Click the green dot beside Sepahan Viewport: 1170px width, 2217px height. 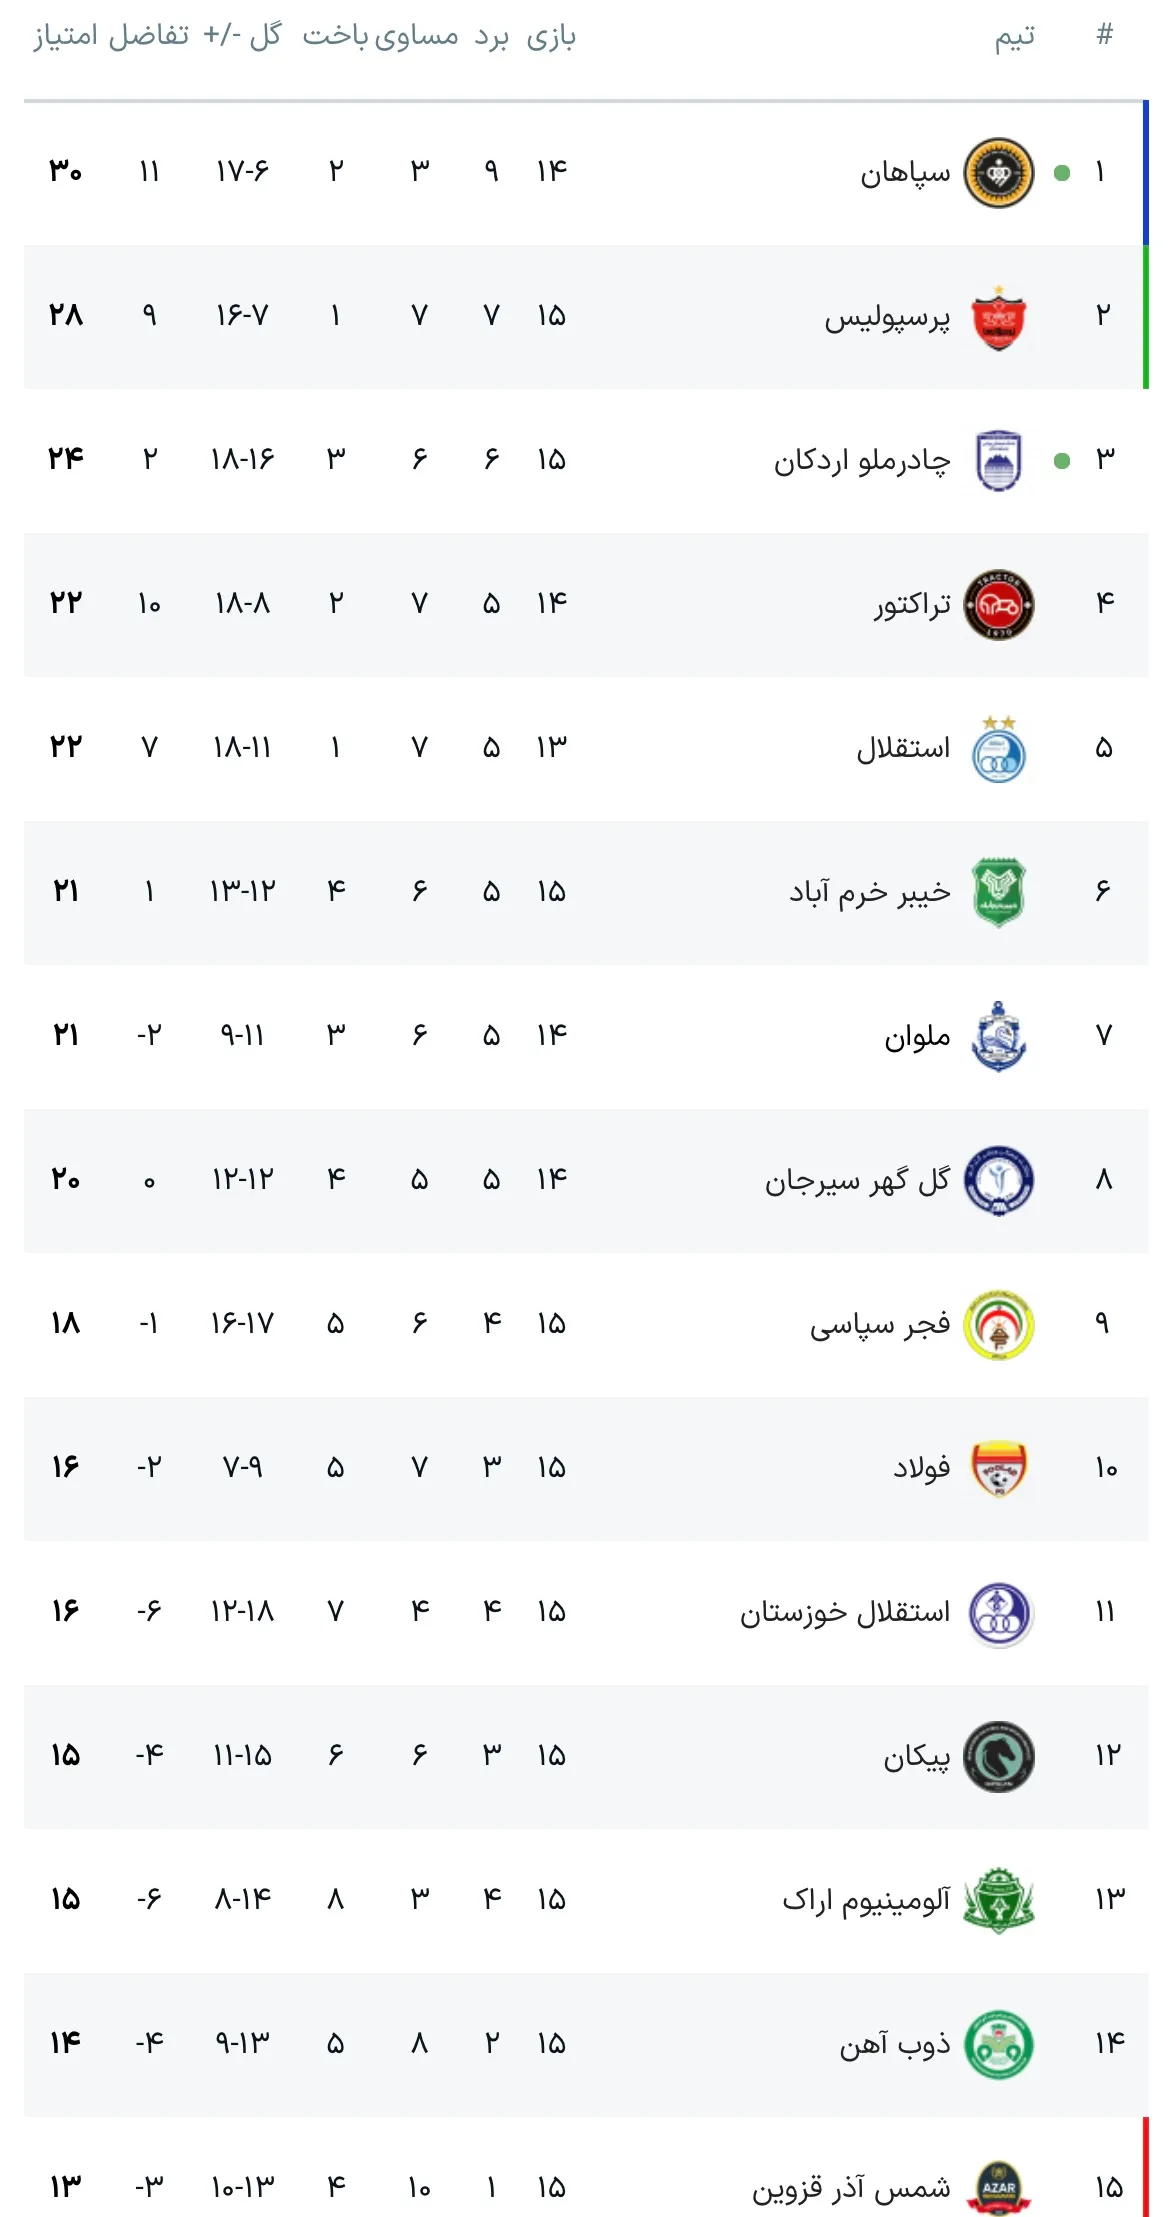click(1062, 173)
